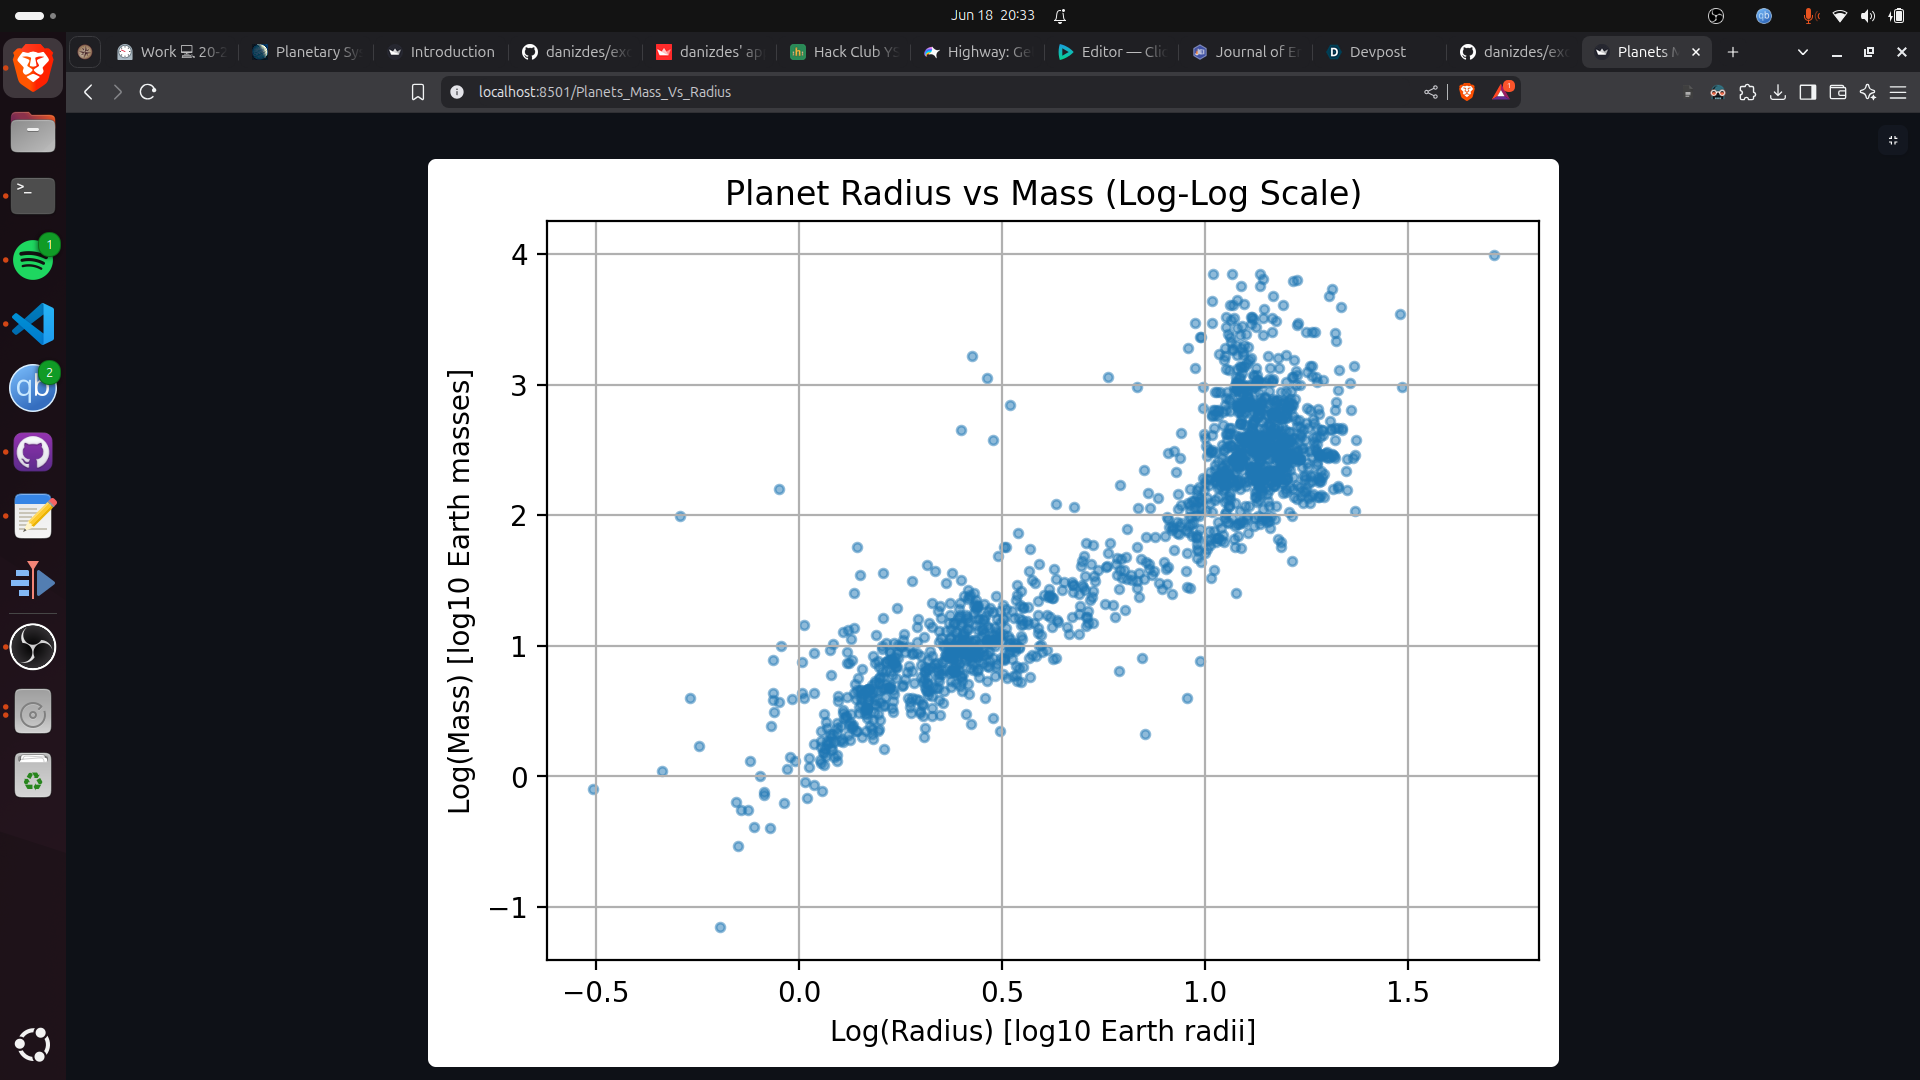Toggle the notification bell in top bar
This screenshot has height=1080, width=1920.
[x=1060, y=16]
